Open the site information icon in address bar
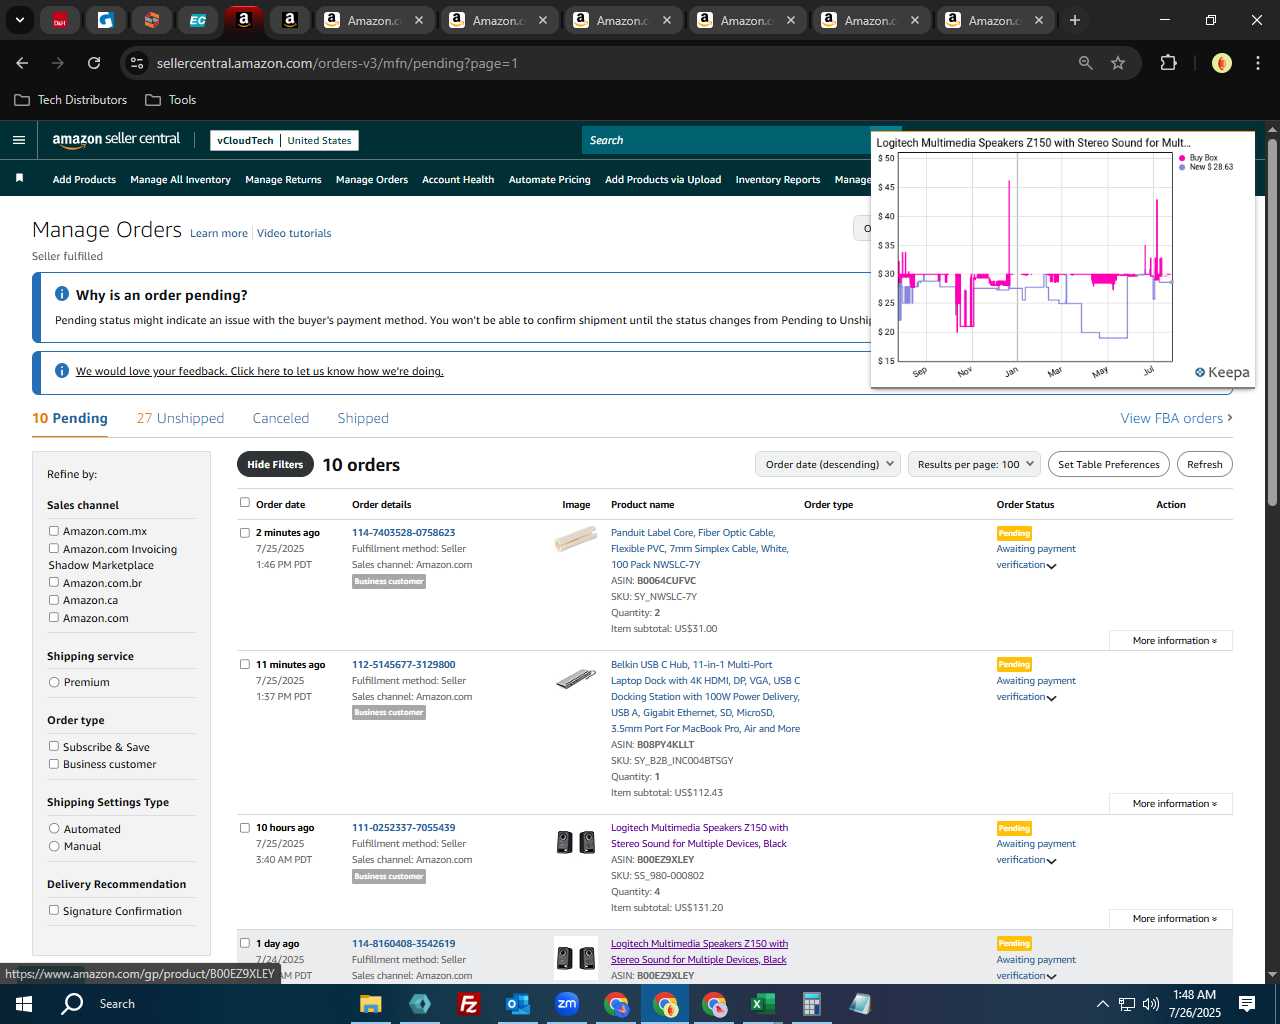Screen dimensions: 1280x1024 coord(137,63)
